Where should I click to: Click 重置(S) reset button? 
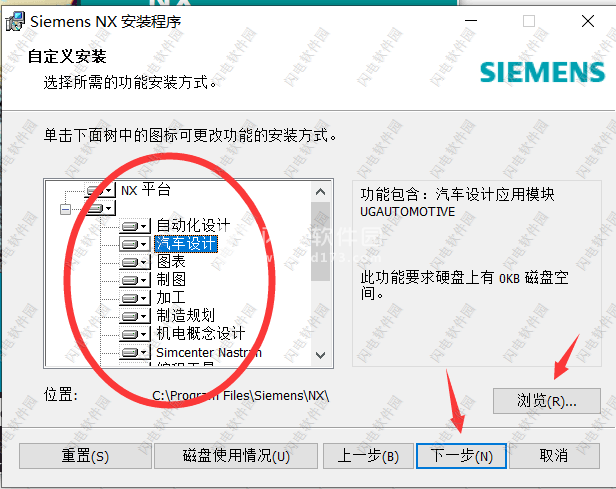85,456
